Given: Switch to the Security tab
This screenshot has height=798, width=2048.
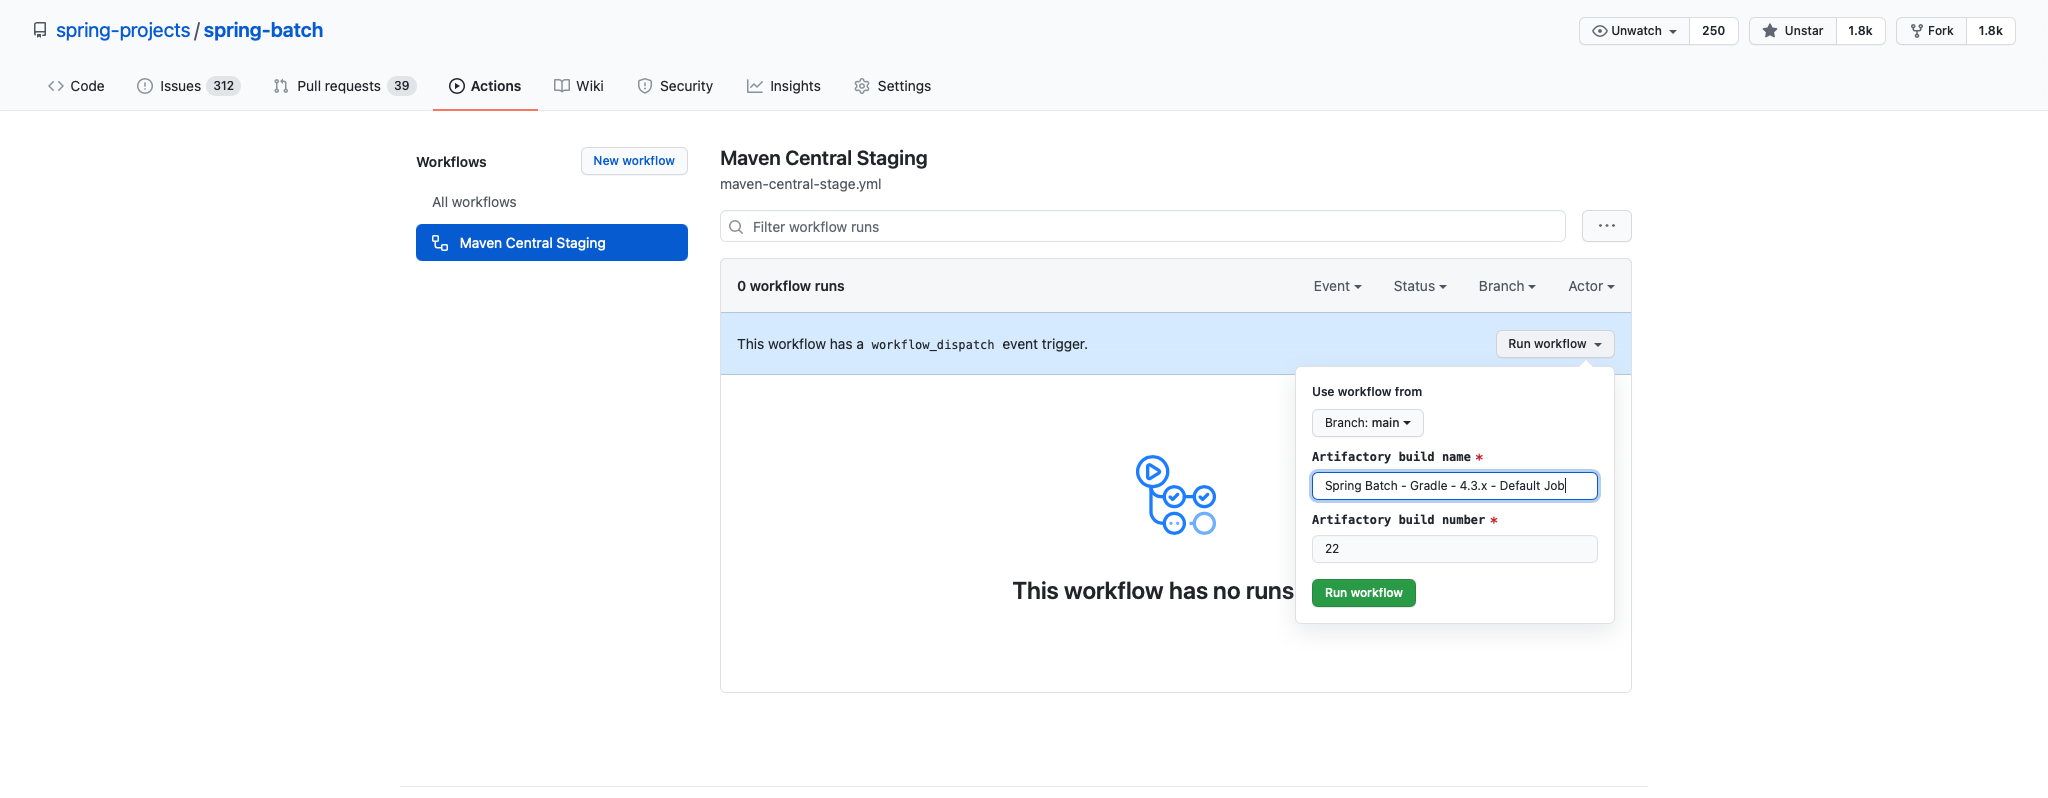Looking at the screenshot, I should pyautogui.click(x=675, y=86).
